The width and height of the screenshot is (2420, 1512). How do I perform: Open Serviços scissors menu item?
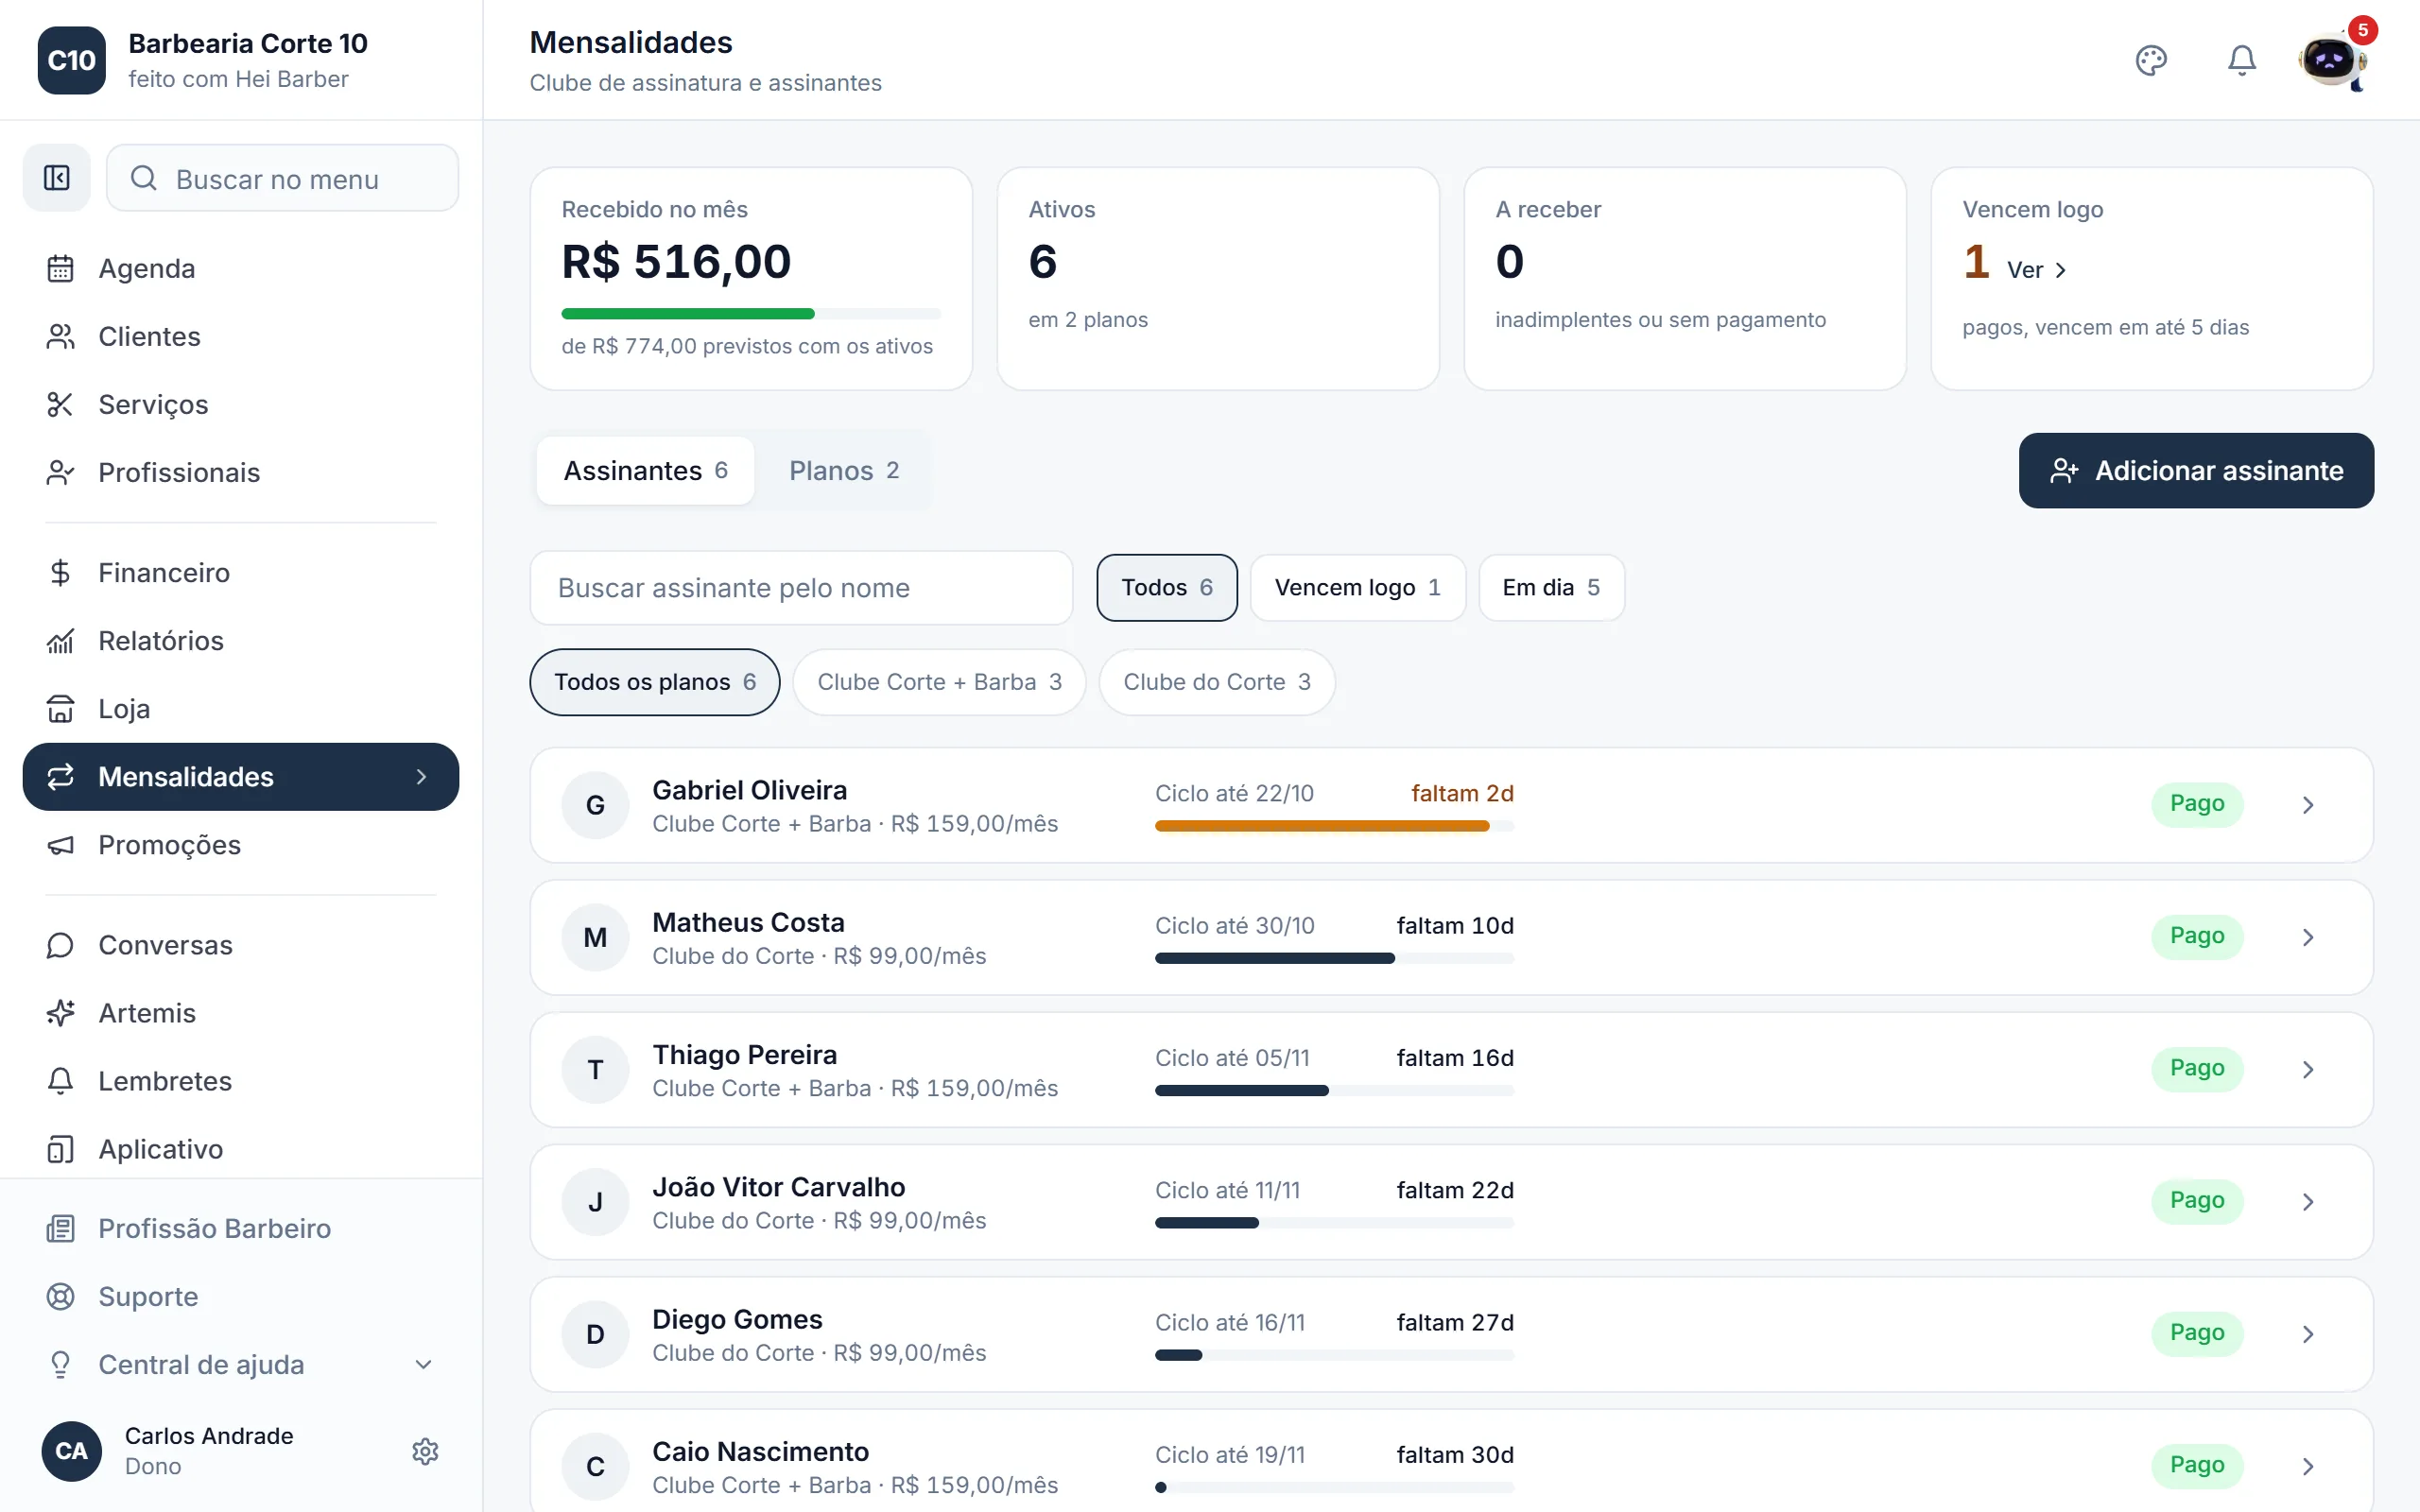click(x=240, y=404)
